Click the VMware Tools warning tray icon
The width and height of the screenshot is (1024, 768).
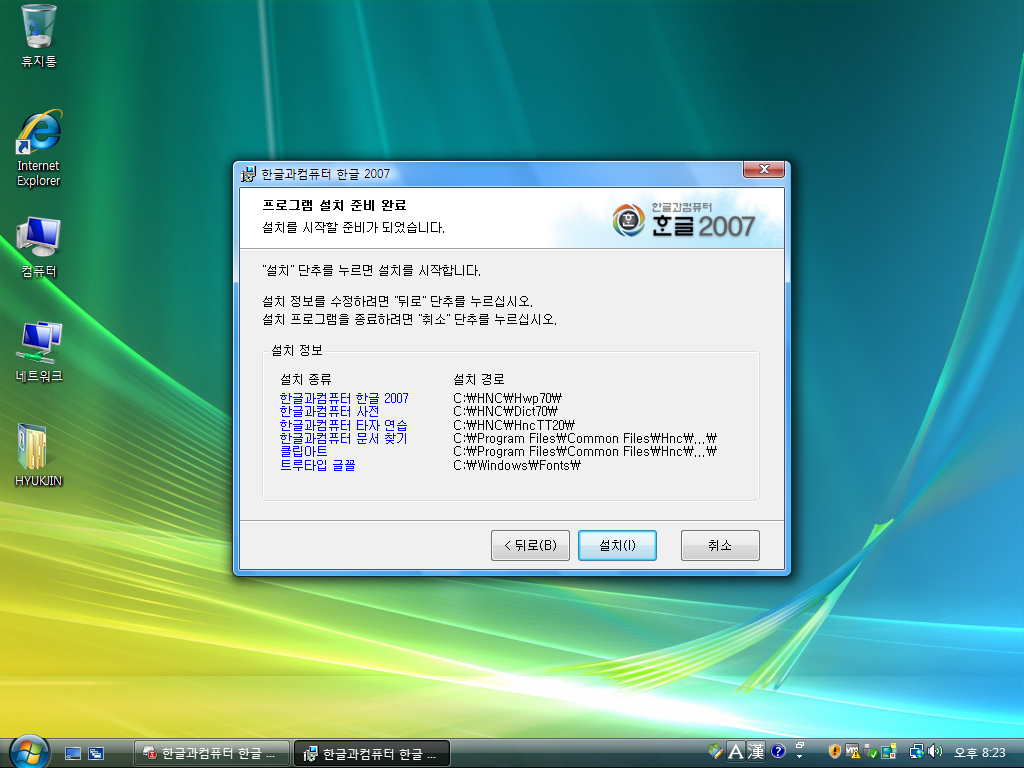(x=852, y=752)
